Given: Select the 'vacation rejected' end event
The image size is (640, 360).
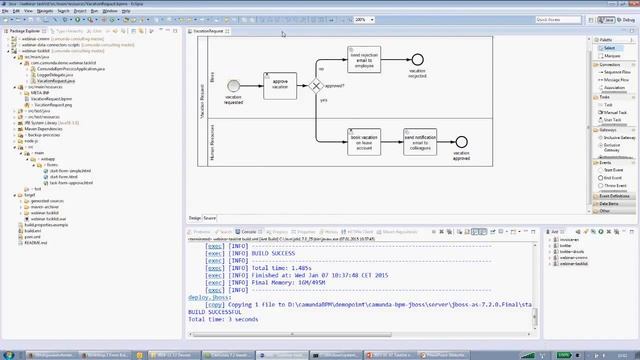Looking at the screenshot, I should tap(417, 60).
